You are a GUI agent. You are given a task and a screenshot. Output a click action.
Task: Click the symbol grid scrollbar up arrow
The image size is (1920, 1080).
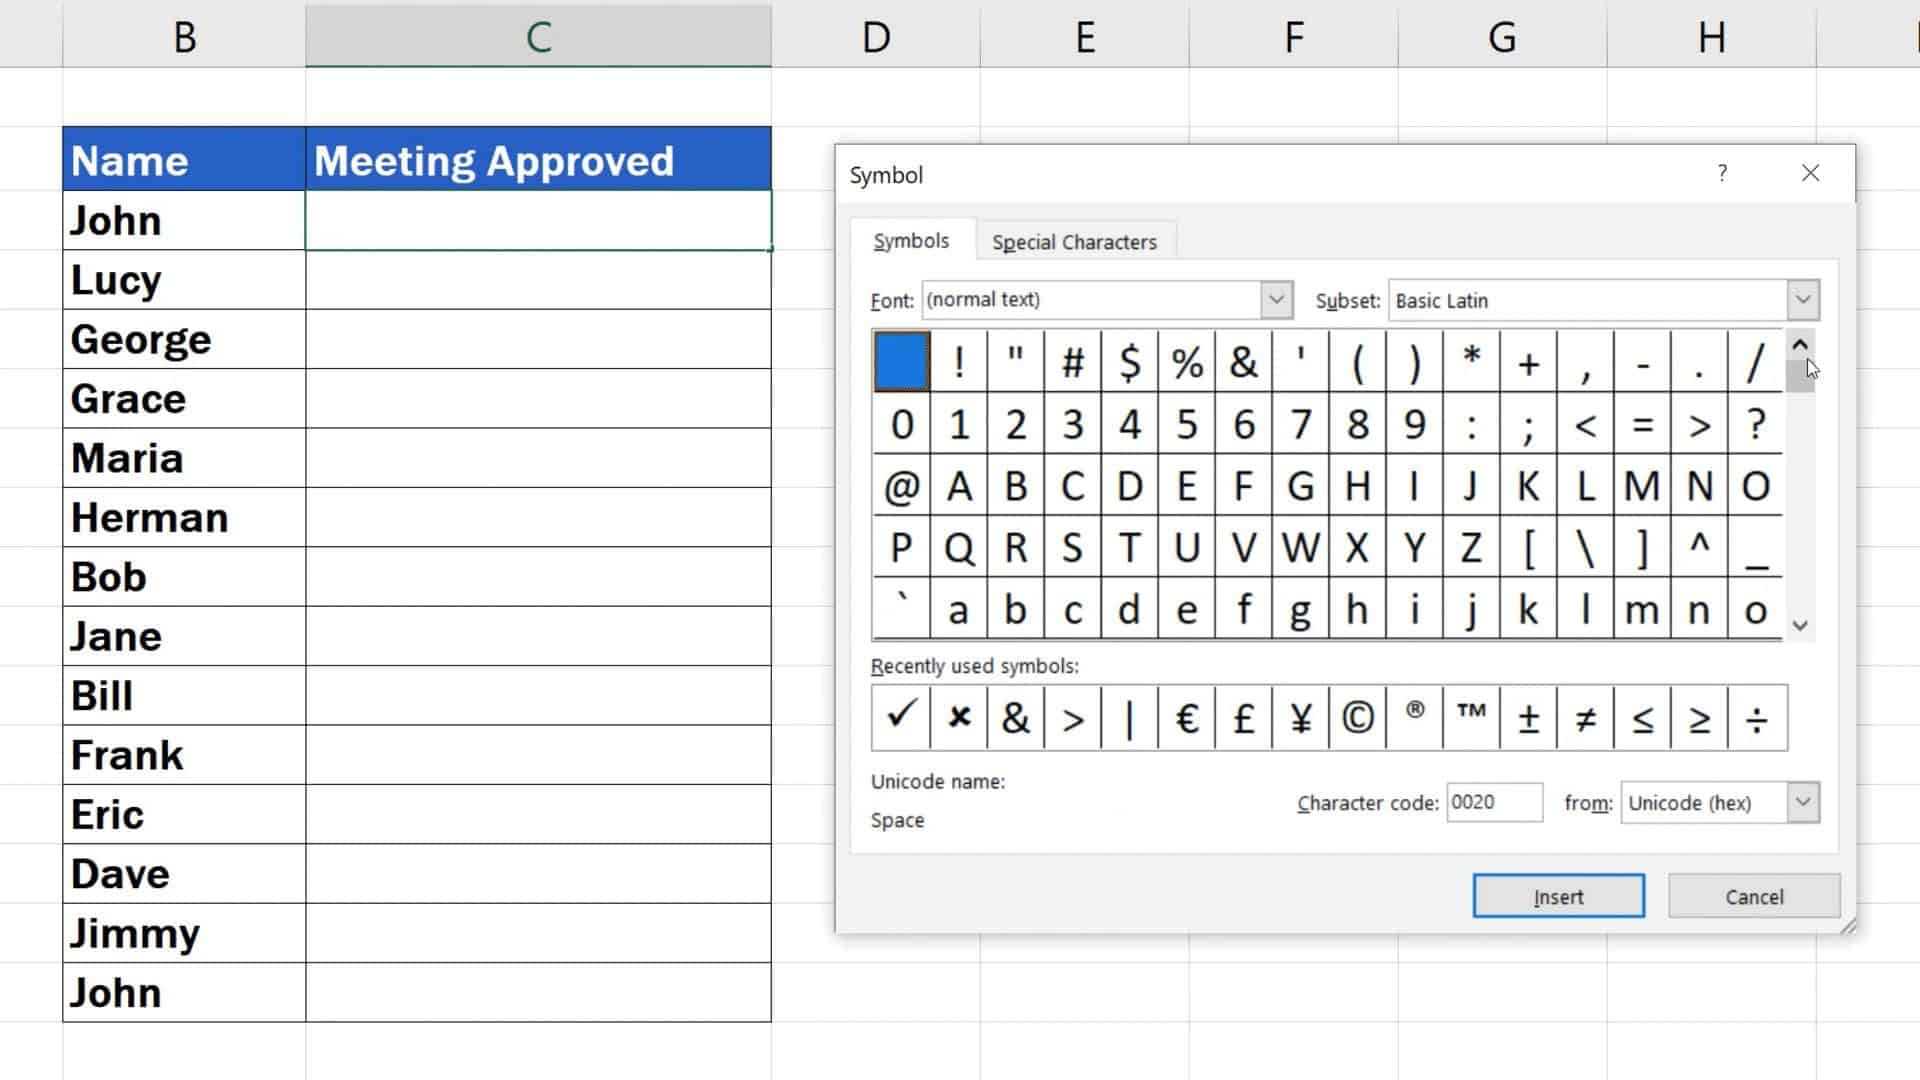(x=1800, y=344)
